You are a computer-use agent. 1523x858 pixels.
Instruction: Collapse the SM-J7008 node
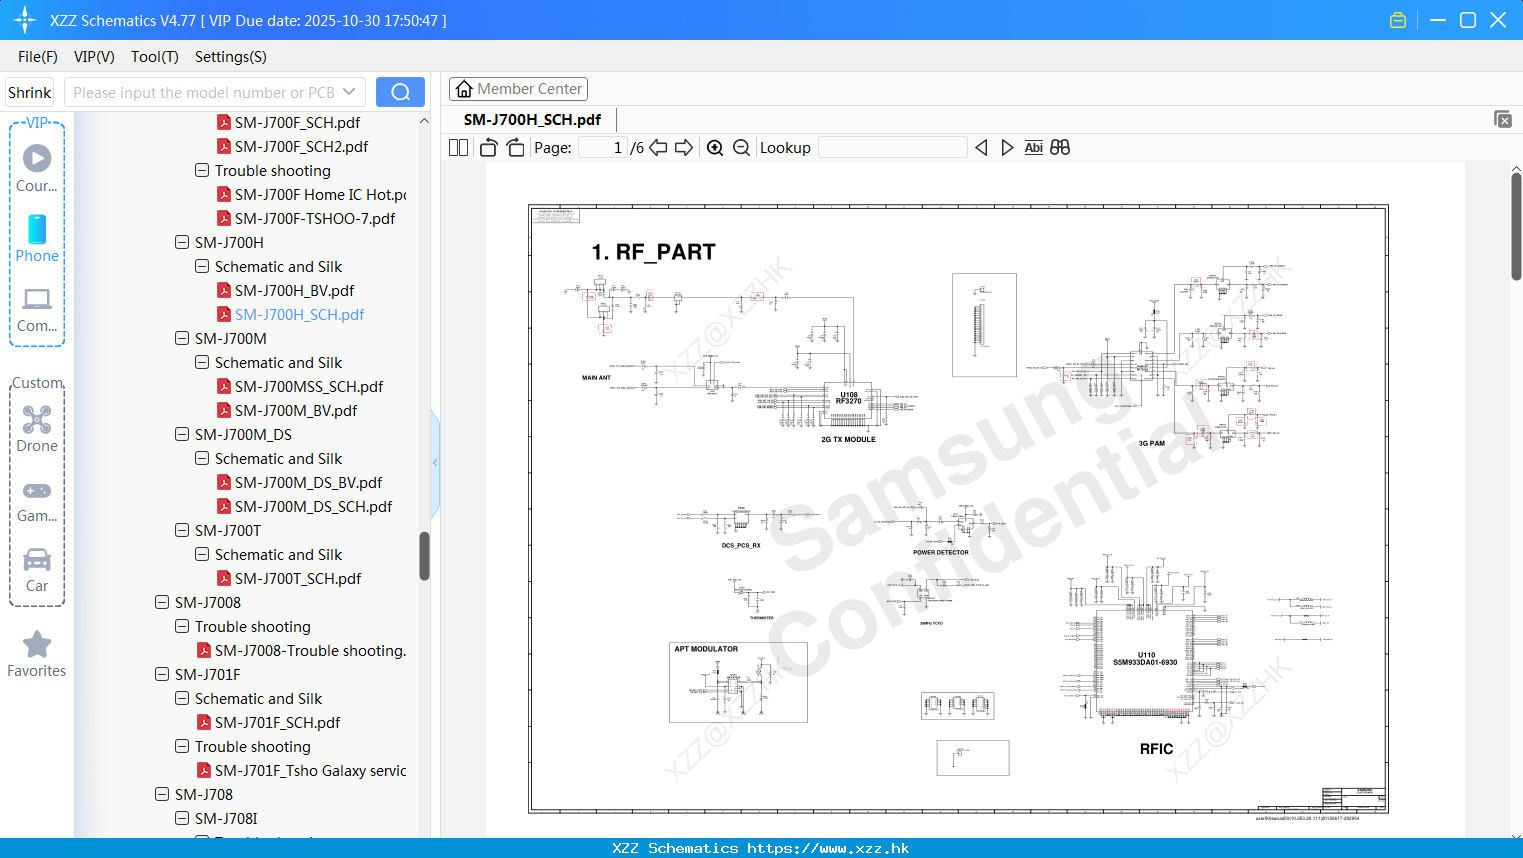click(162, 603)
